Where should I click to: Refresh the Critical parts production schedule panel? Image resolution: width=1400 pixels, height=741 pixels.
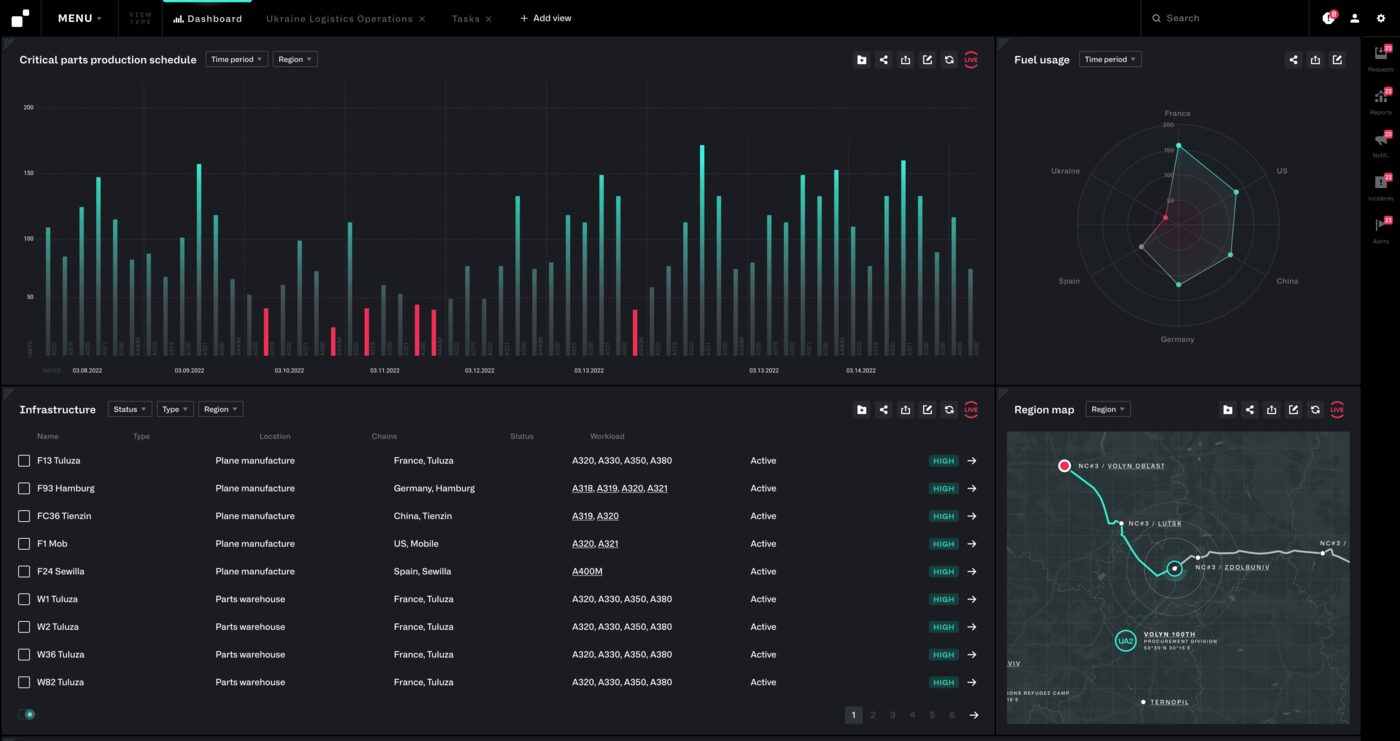coord(949,60)
